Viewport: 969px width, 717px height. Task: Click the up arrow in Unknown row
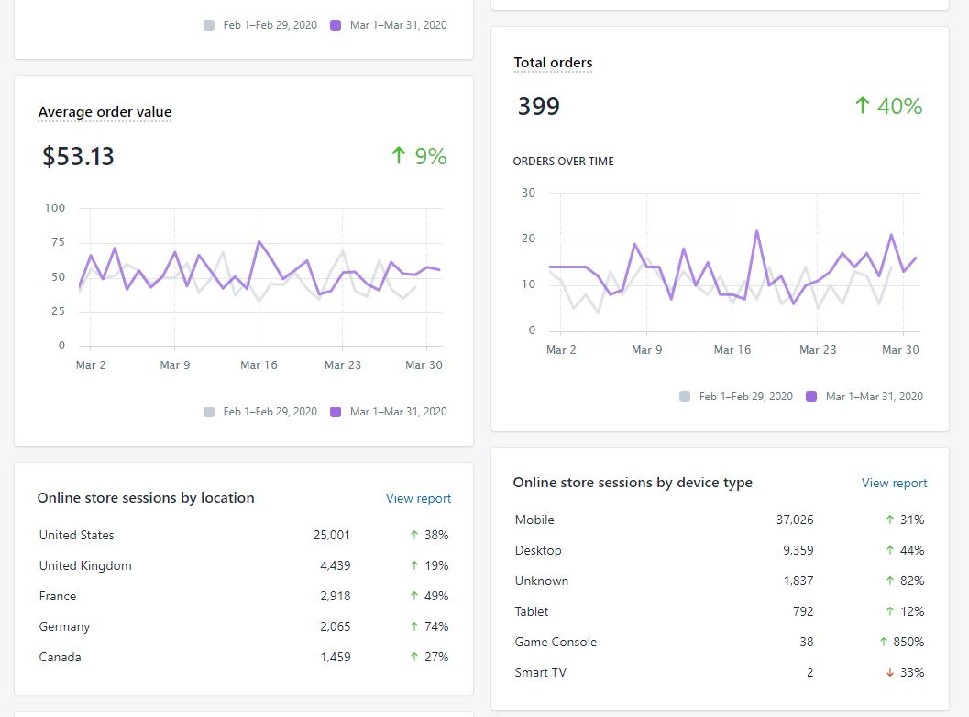pos(890,580)
